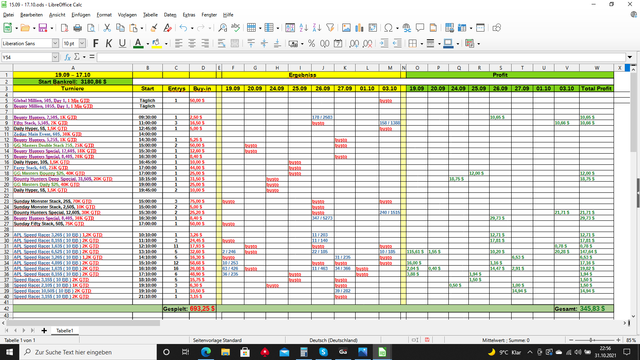The width and height of the screenshot is (640, 360).
Task: Open the font name dropdown
Action: click(x=55, y=43)
